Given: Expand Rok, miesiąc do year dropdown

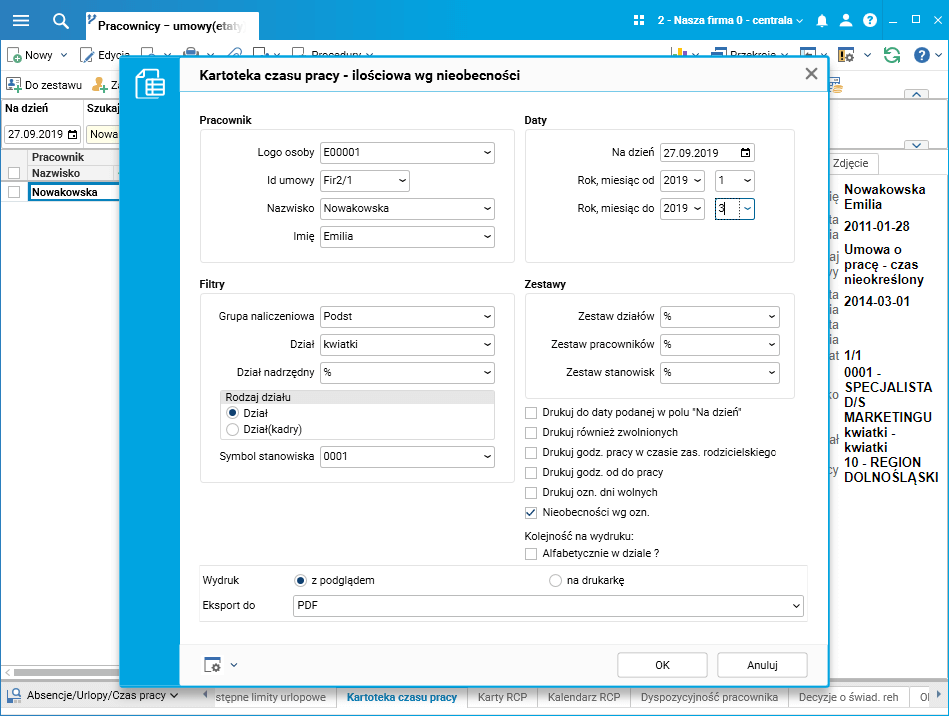Looking at the screenshot, I should (697, 209).
